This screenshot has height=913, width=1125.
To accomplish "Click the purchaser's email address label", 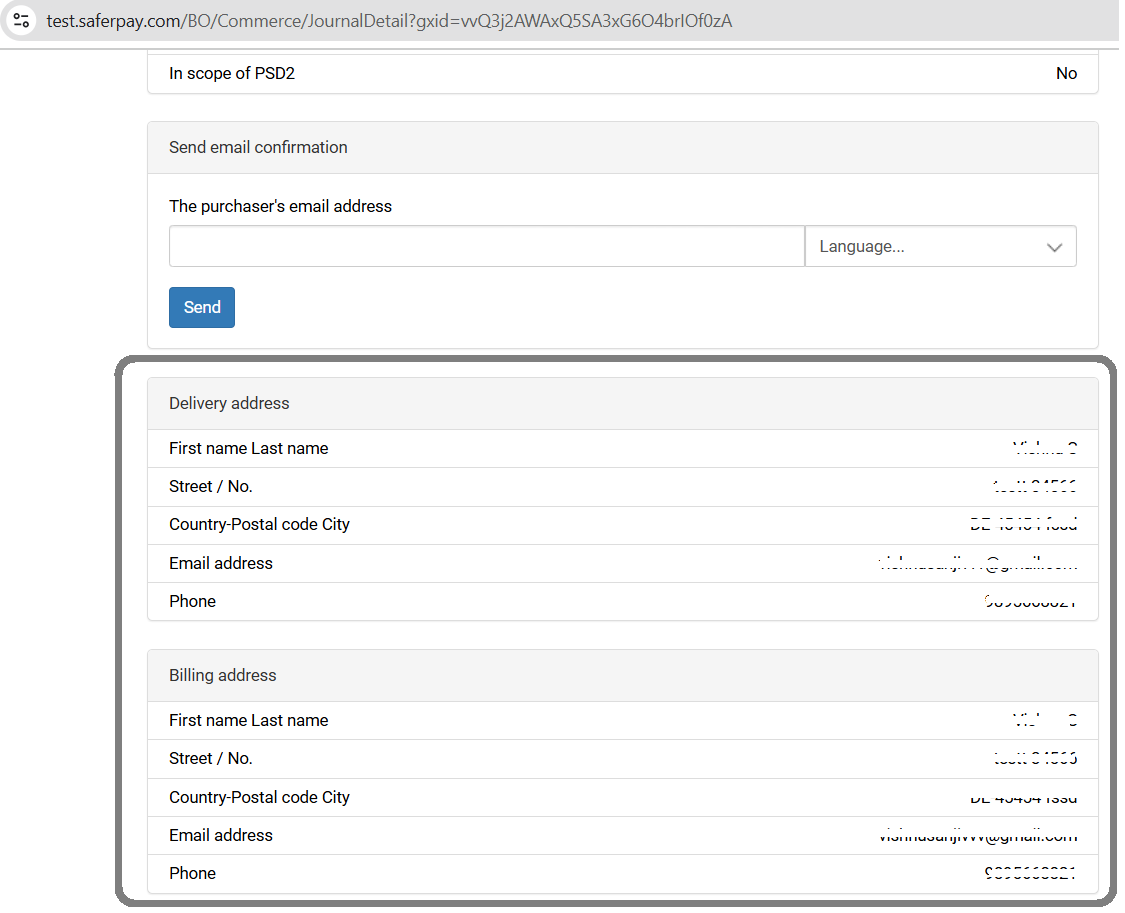I will [279, 206].
